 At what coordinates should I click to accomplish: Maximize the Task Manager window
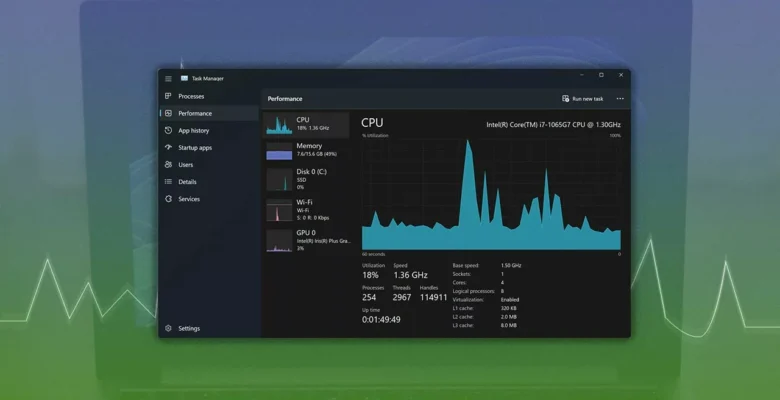pyautogui.click(x=601, y=75)
